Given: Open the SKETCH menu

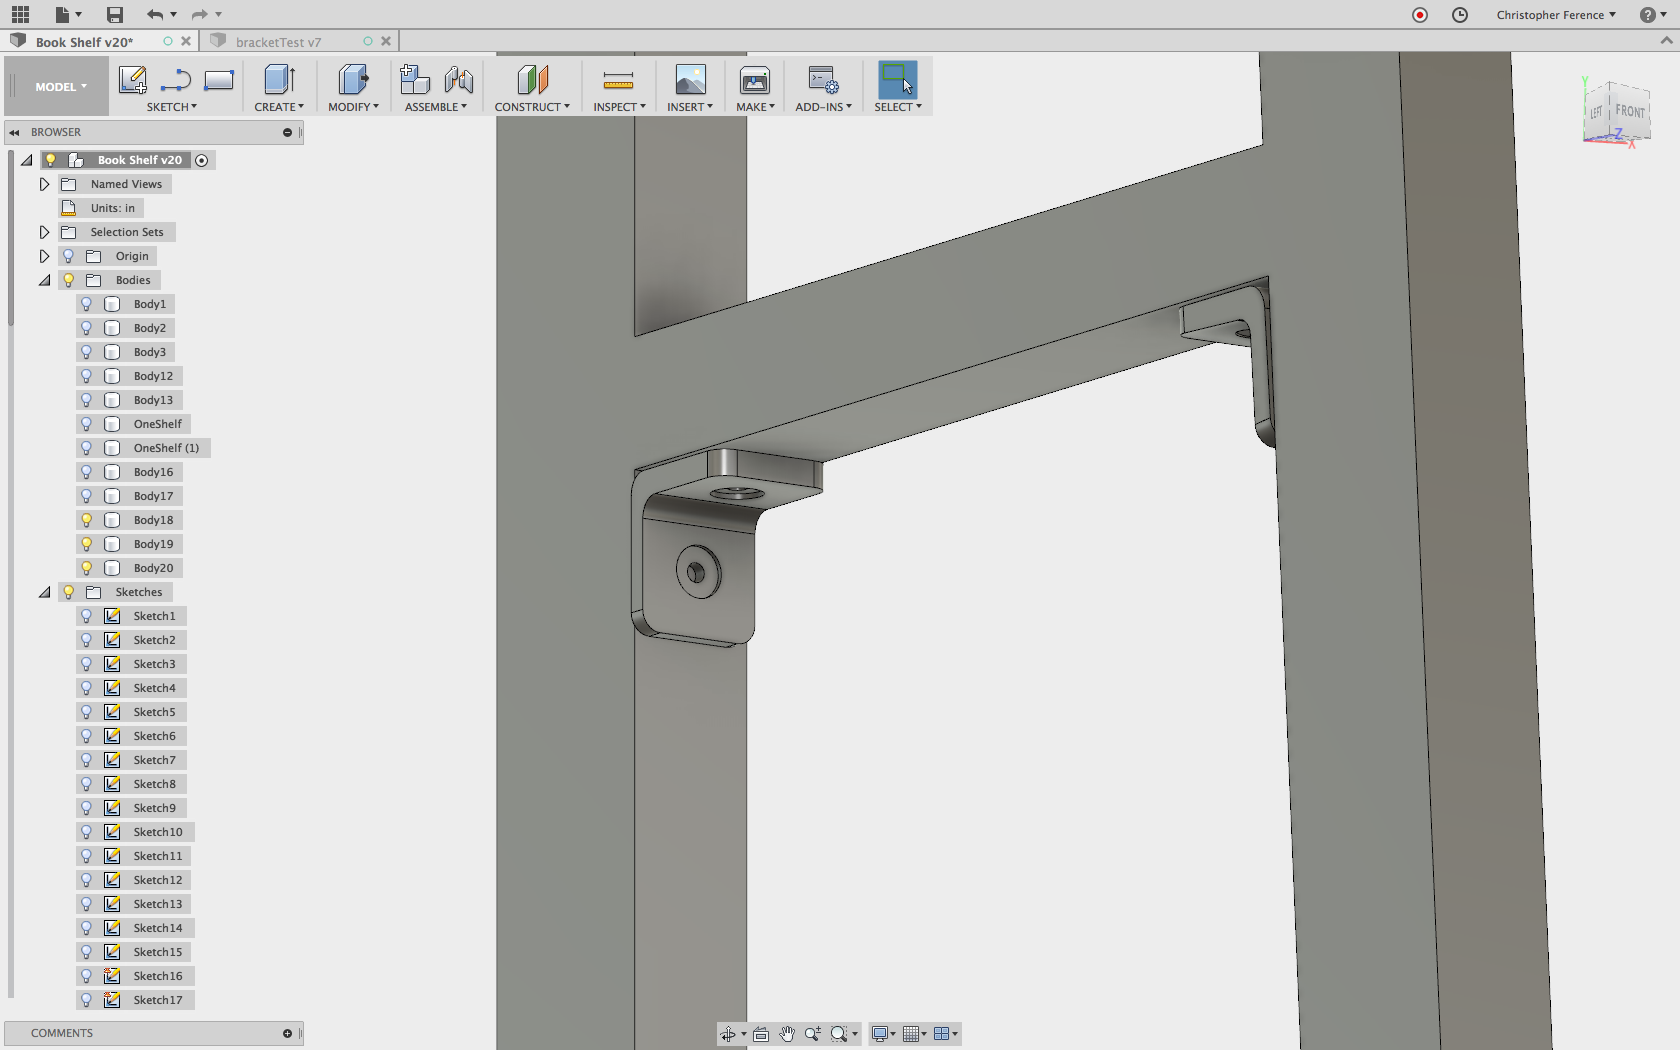Looking at the screenshot, I should tap(172, 107).
